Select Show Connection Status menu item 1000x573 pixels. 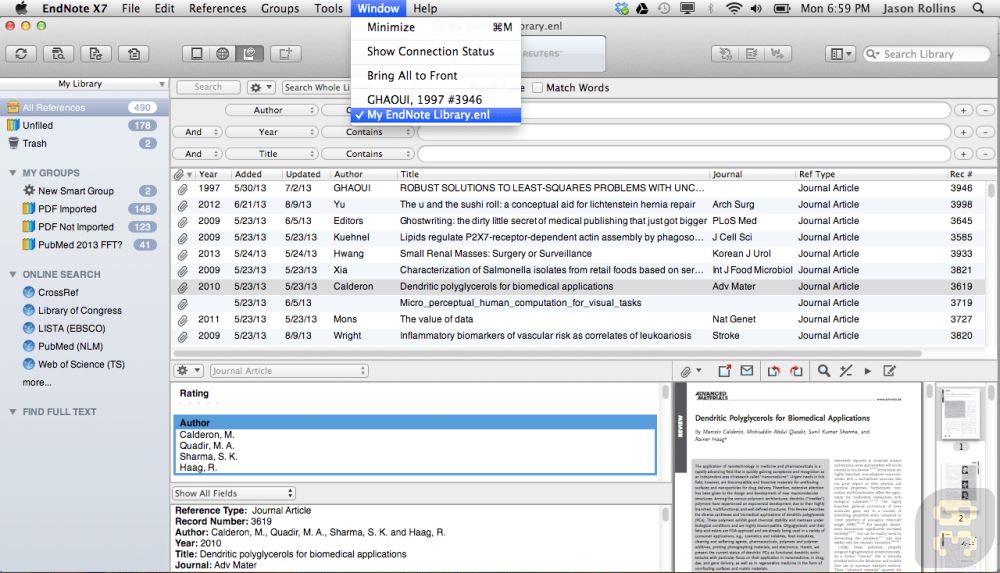tap(430, 51)
